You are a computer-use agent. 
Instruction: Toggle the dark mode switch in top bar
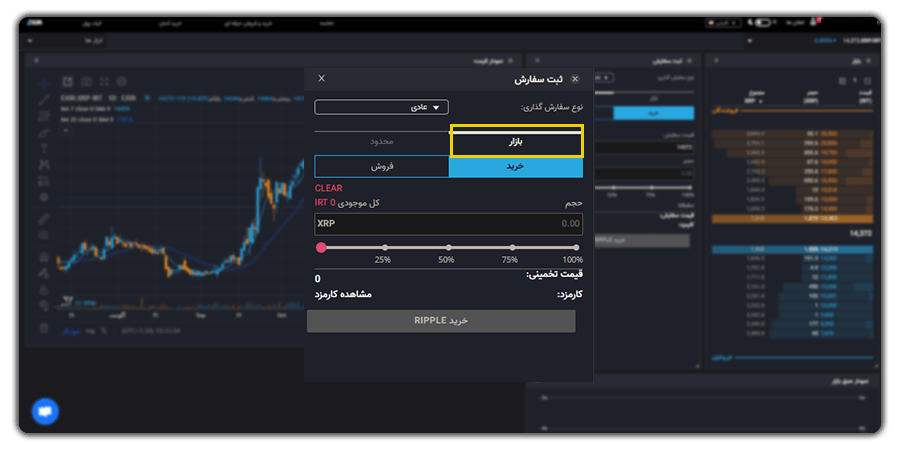(762, 22)
